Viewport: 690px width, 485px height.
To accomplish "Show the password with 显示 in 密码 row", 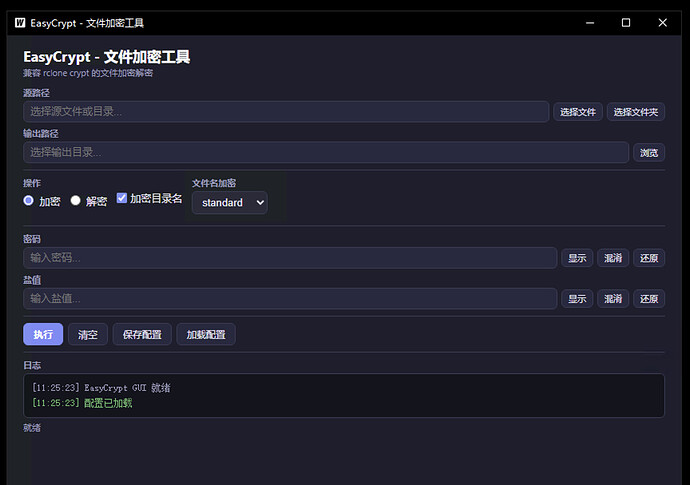I will (577, 258).
